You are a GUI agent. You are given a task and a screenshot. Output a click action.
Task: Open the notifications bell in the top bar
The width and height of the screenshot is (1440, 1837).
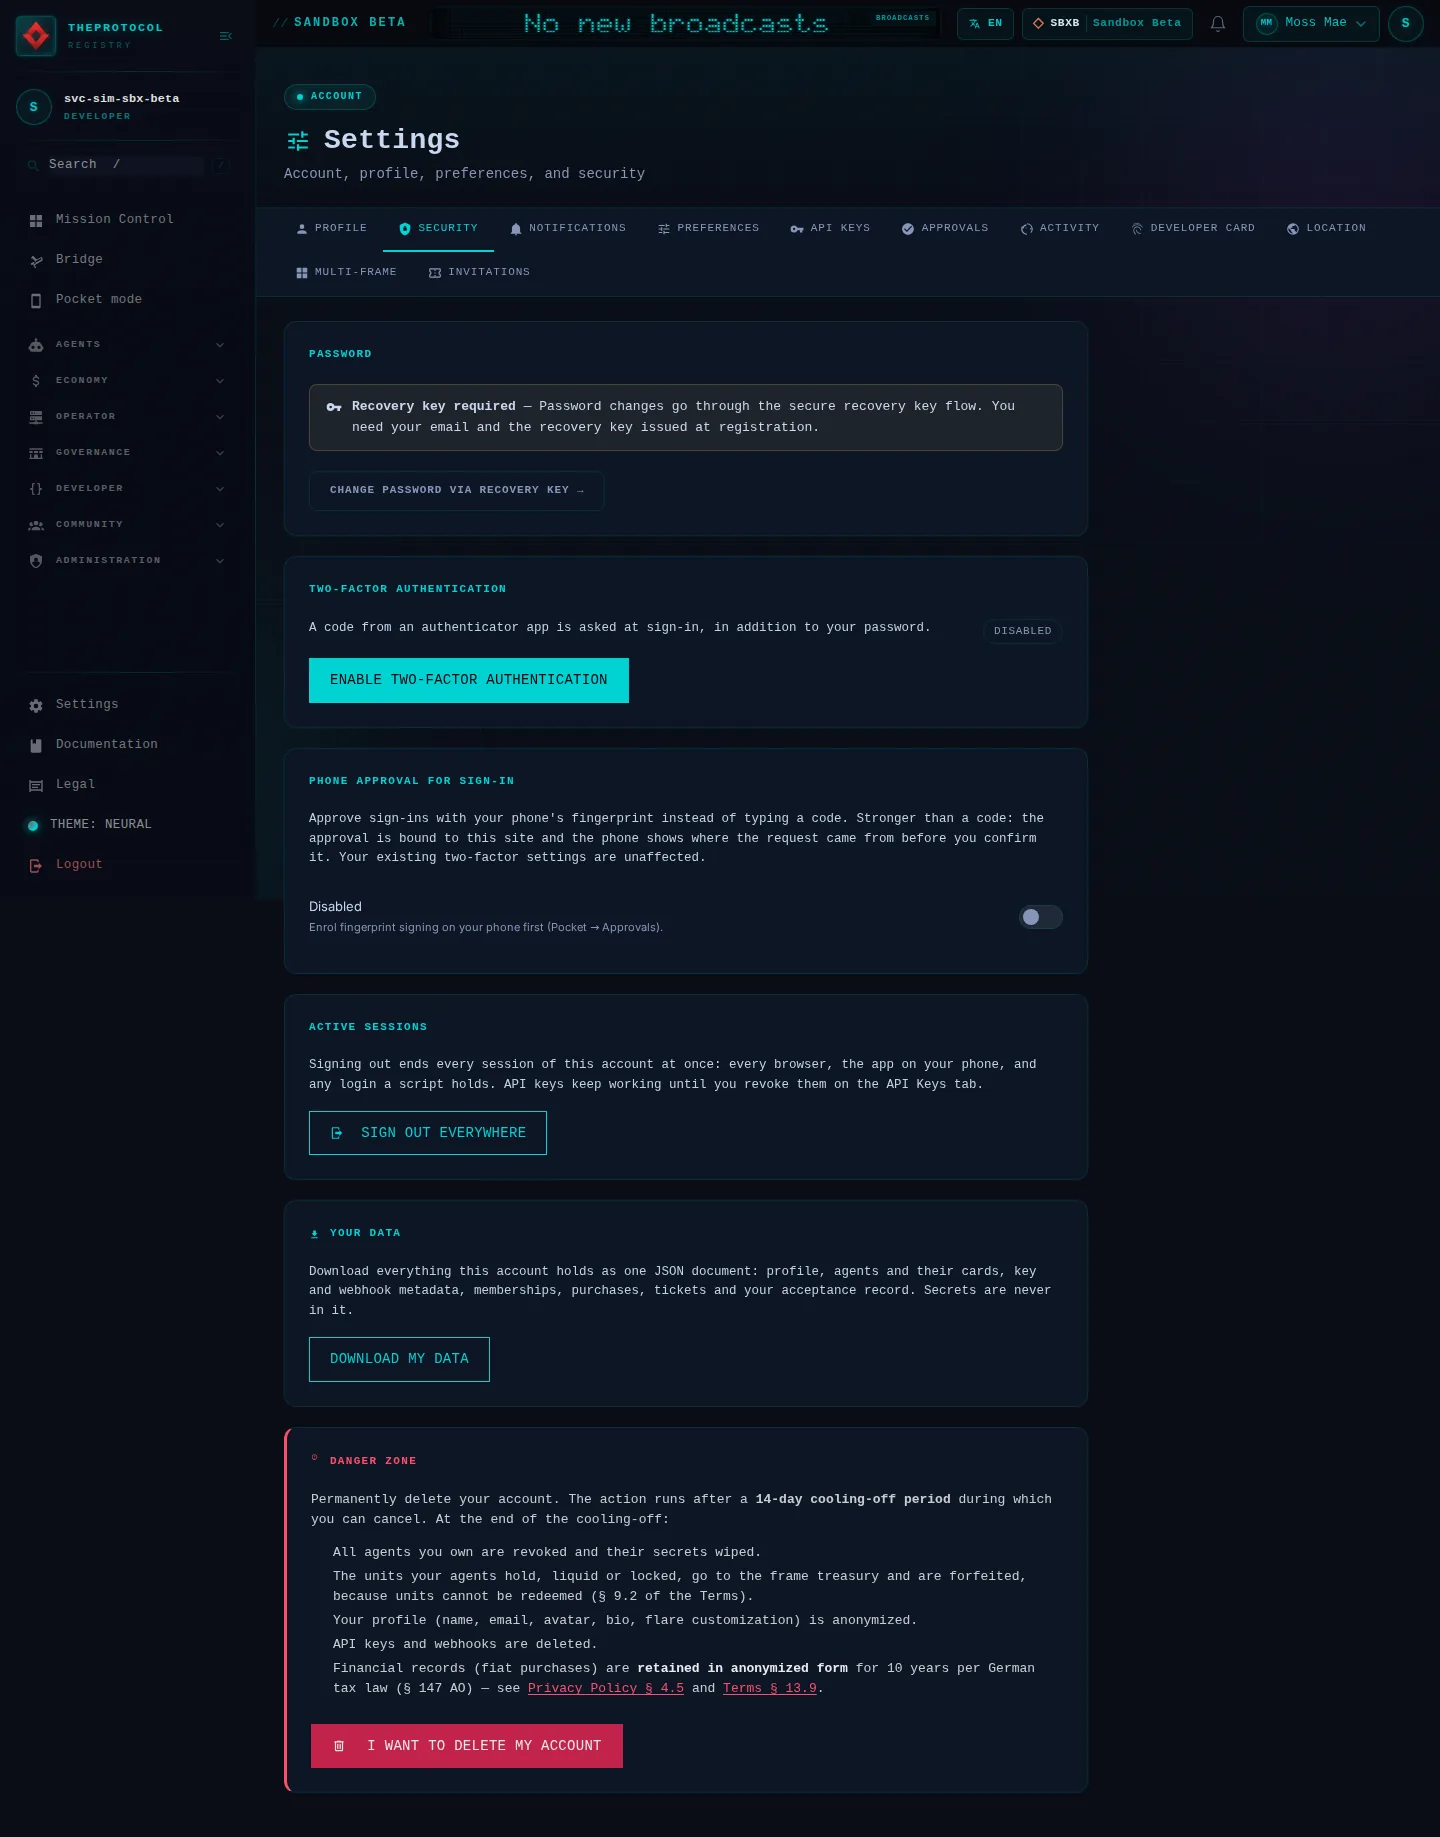coord(1217,23)
